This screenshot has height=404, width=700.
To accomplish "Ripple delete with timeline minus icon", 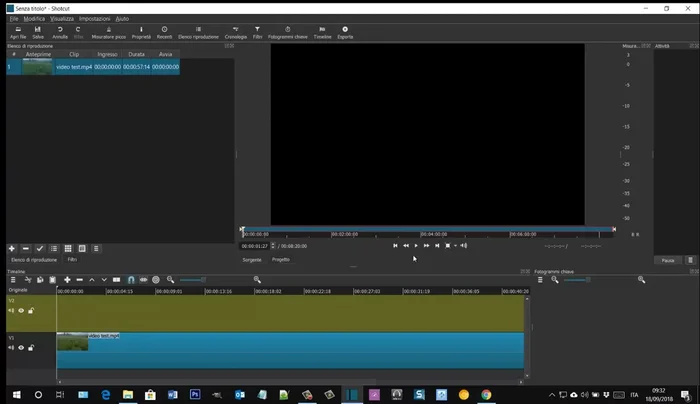I will pos(79,280).
